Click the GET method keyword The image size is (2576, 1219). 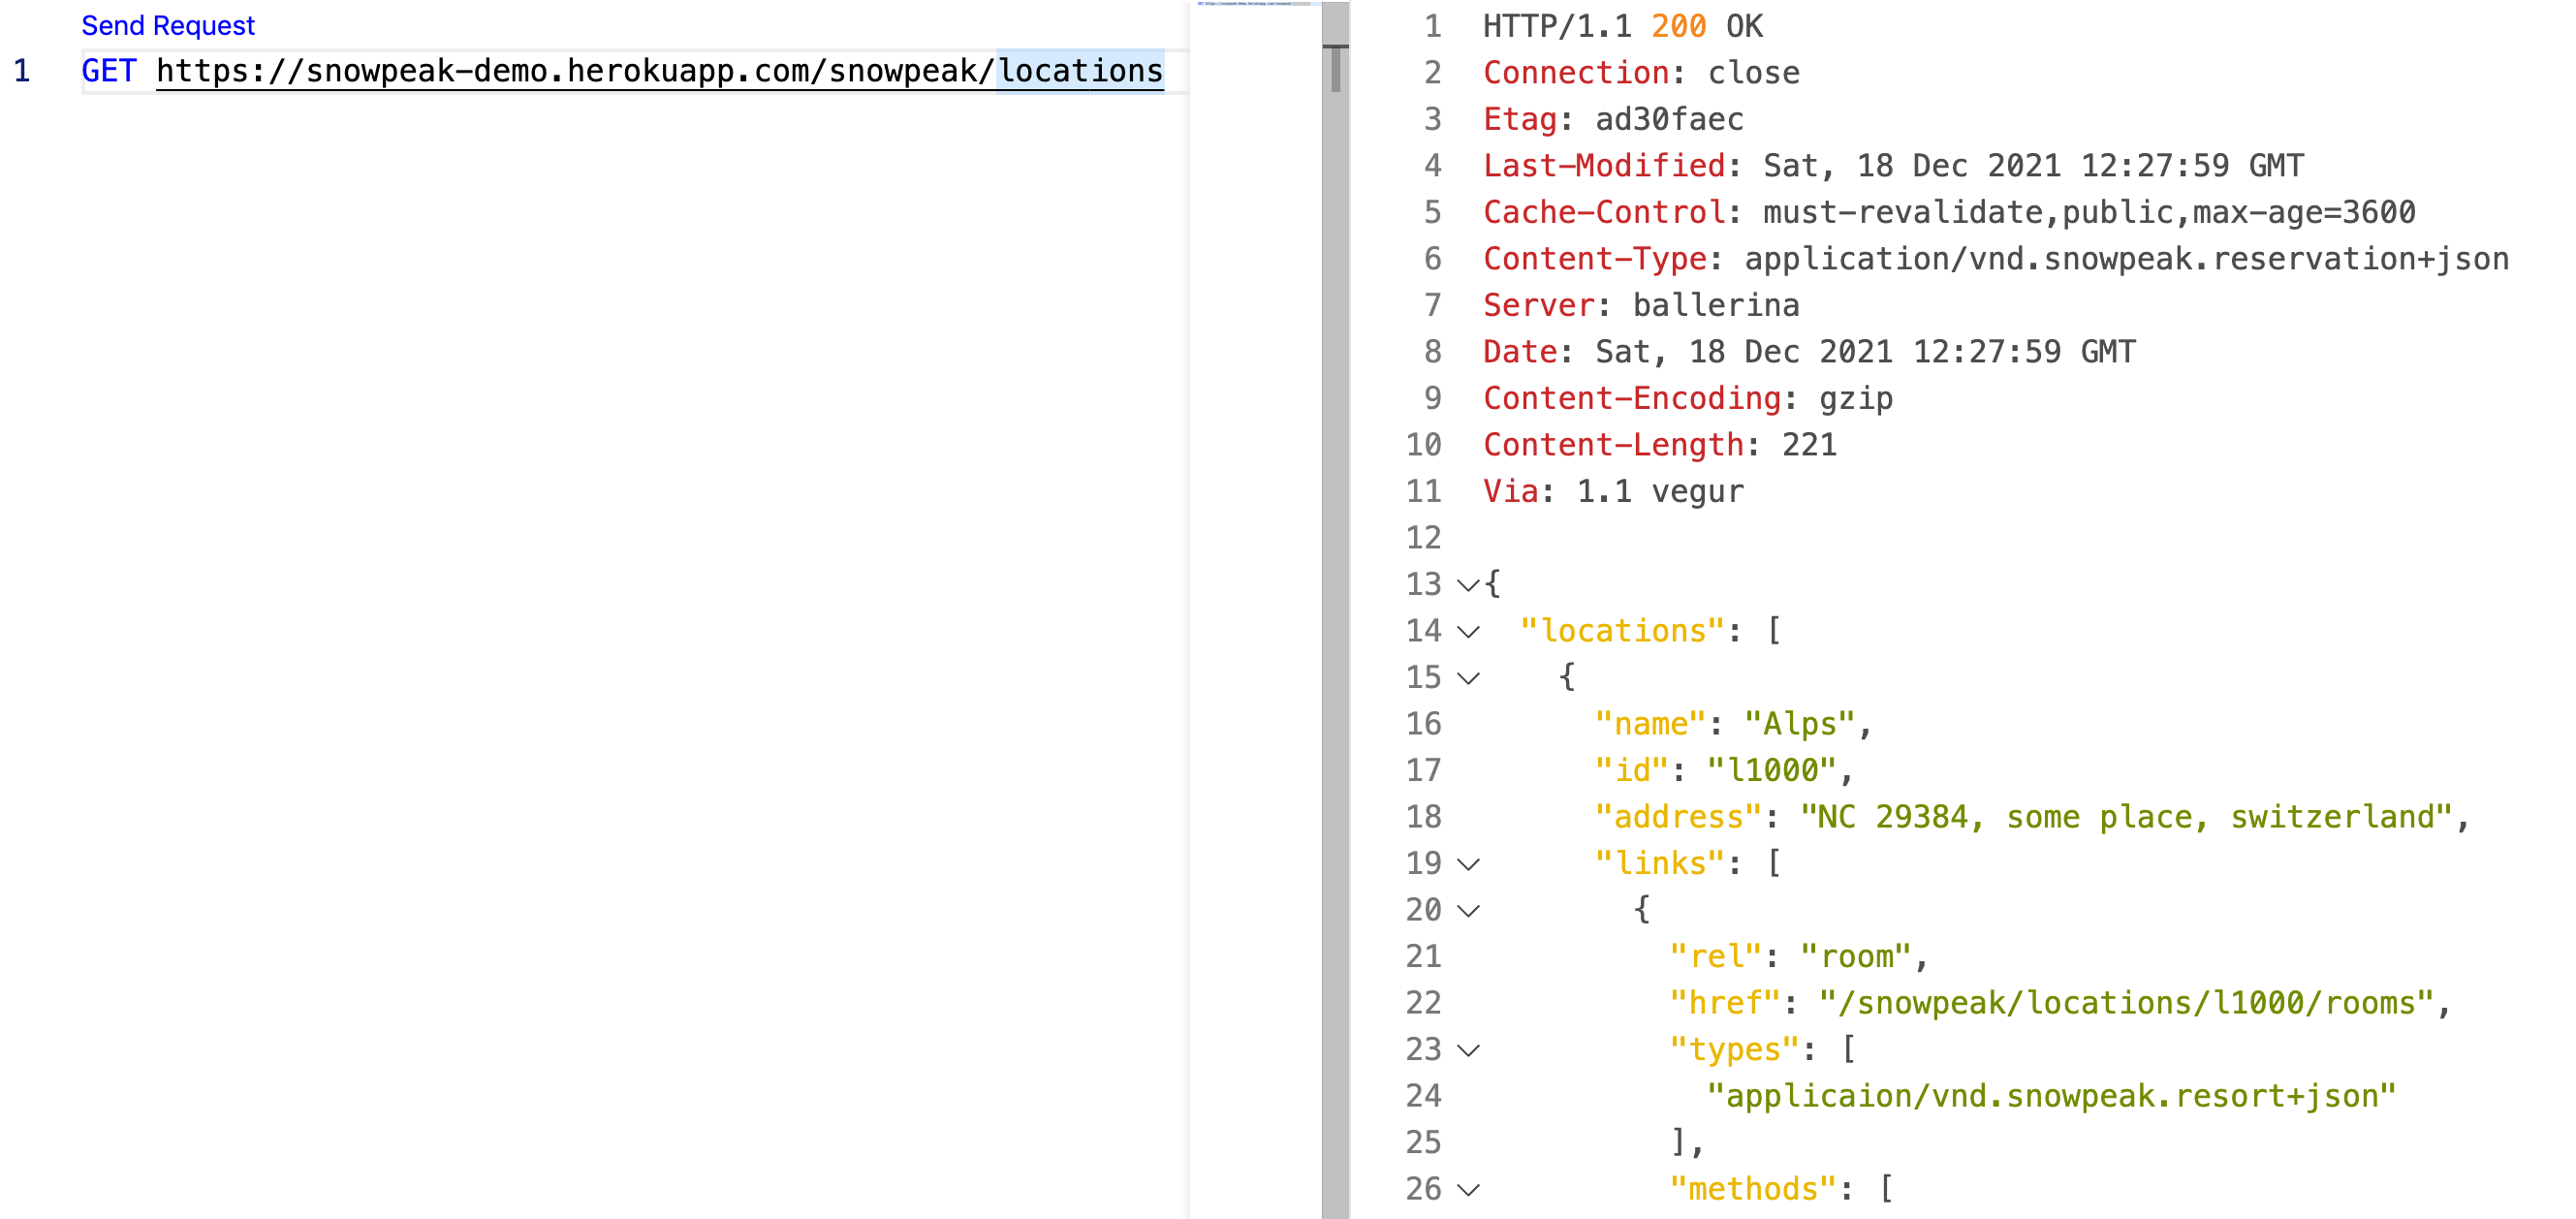tap(109, 70)
